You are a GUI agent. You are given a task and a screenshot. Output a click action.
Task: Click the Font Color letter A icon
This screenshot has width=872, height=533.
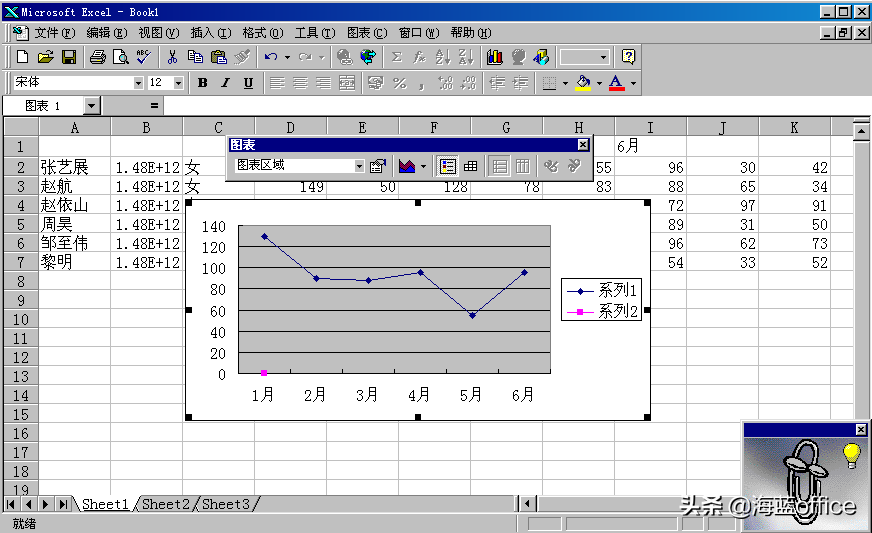pos(616,83)
